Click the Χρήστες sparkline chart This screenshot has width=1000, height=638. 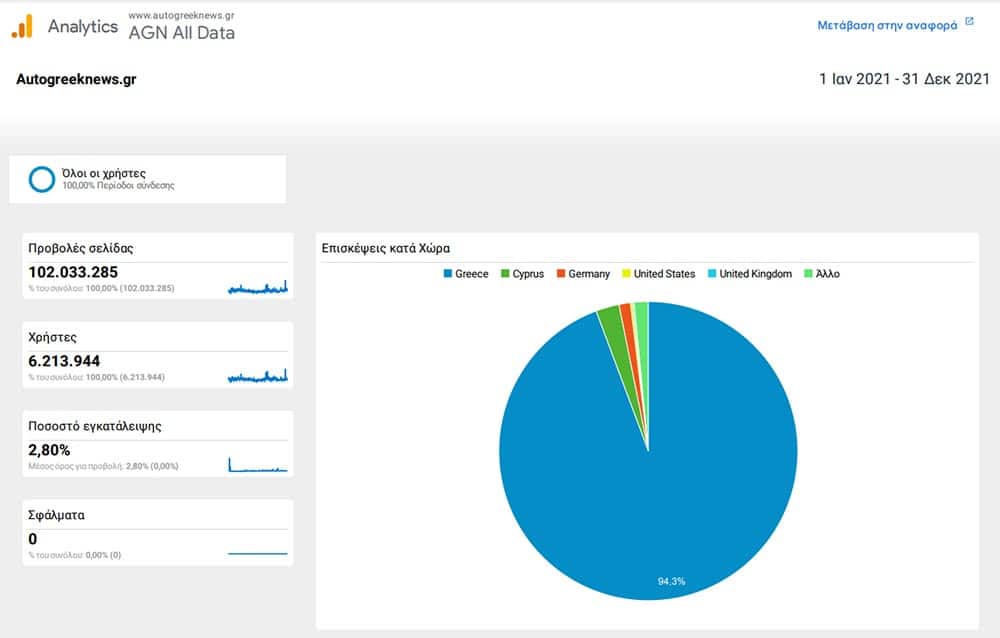pos(257,376)
